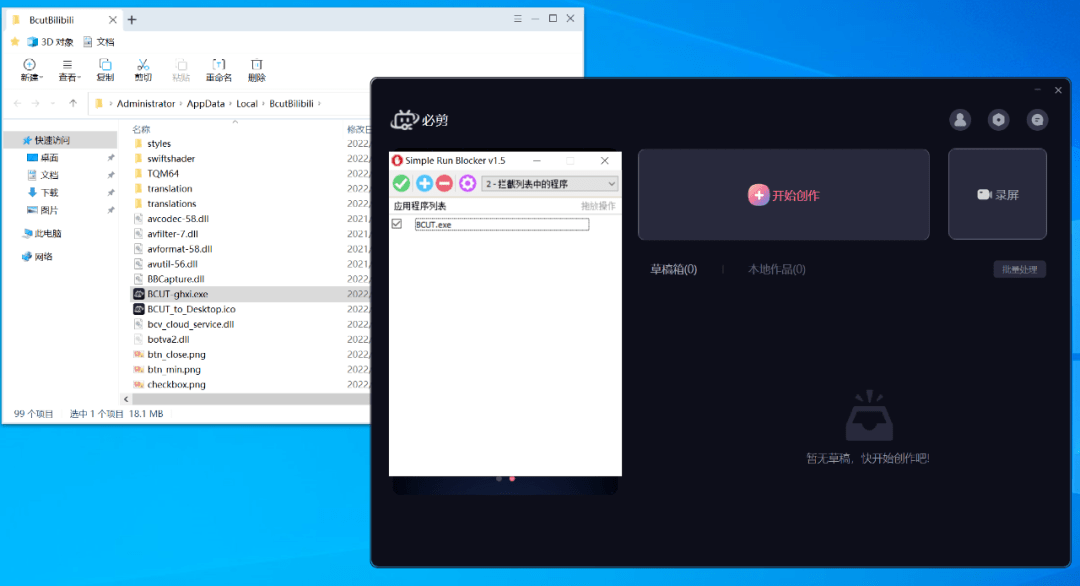
Task: Open the hexagon settings icon in 必剪
Action: (999, 120)
